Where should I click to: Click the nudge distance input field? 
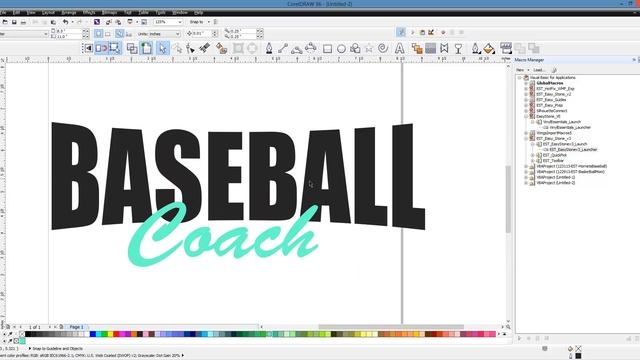pos(202,34)
